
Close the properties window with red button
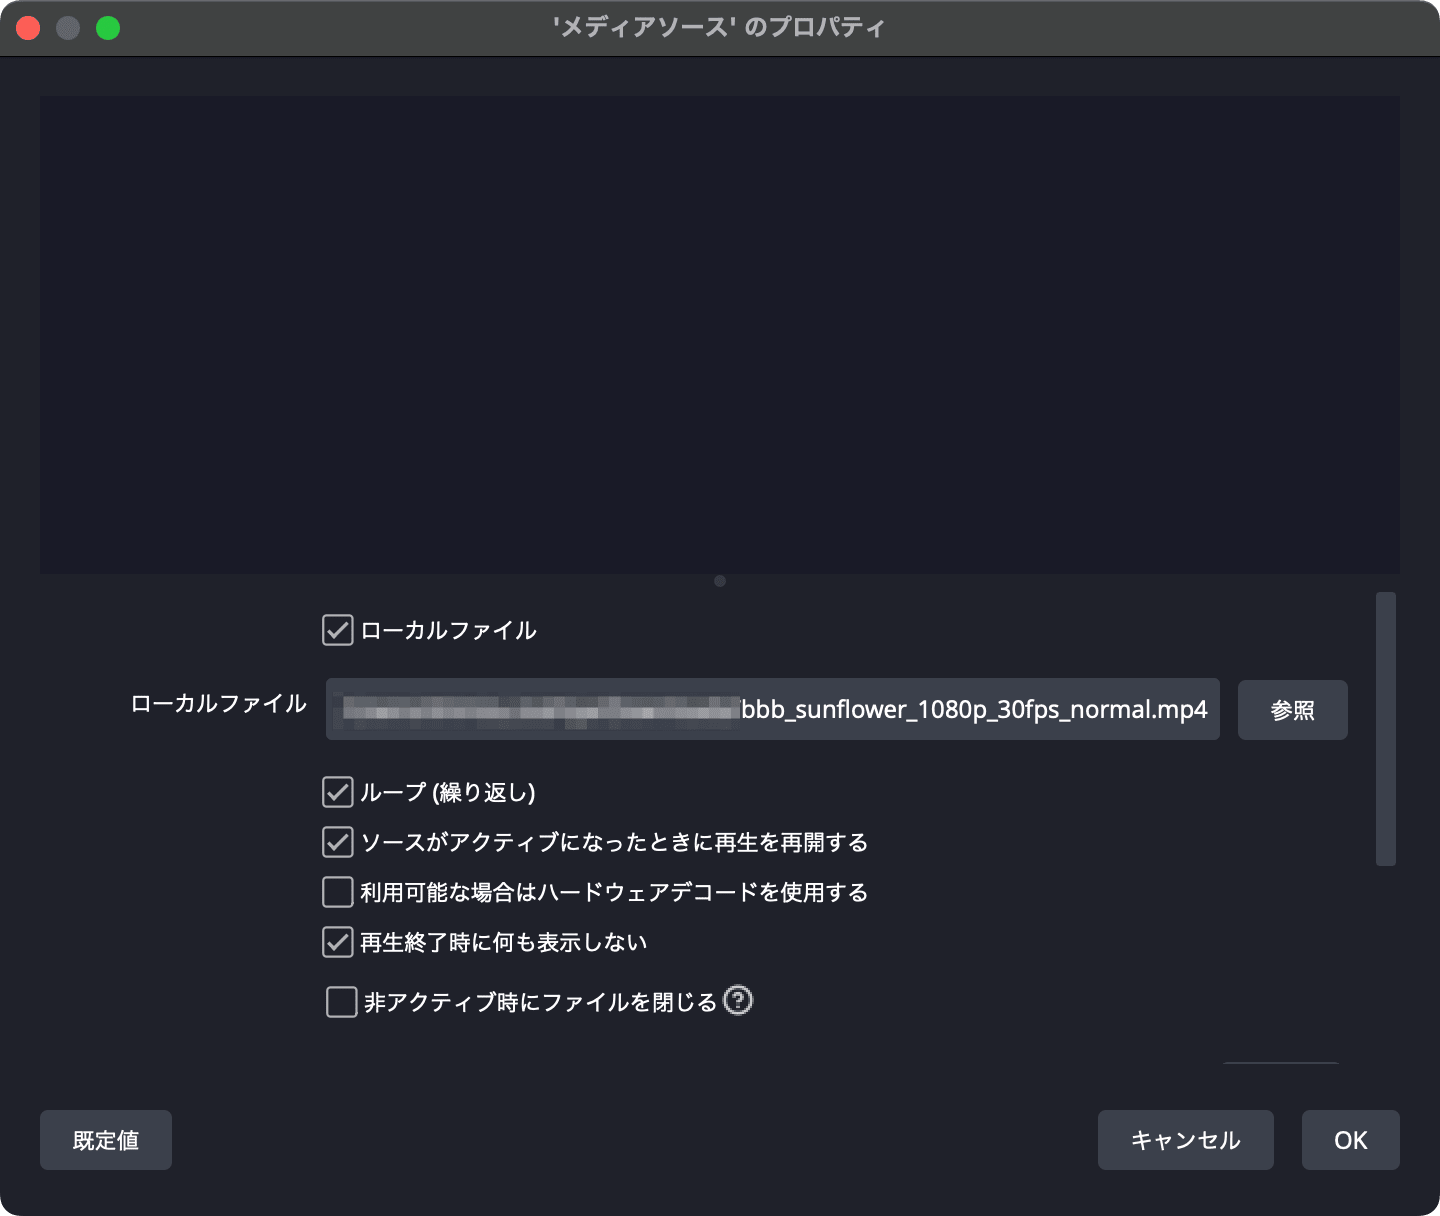28,28
